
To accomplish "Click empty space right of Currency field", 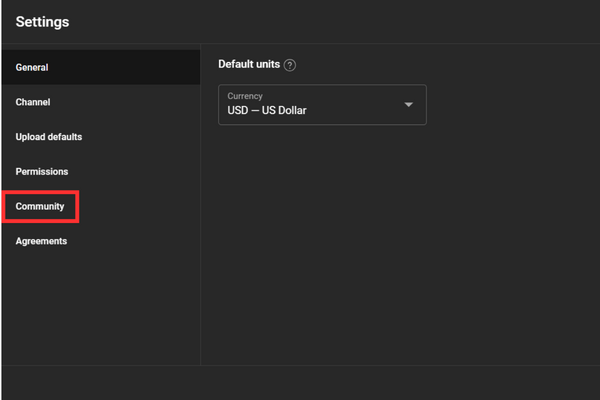I will [x=510, y=105].
